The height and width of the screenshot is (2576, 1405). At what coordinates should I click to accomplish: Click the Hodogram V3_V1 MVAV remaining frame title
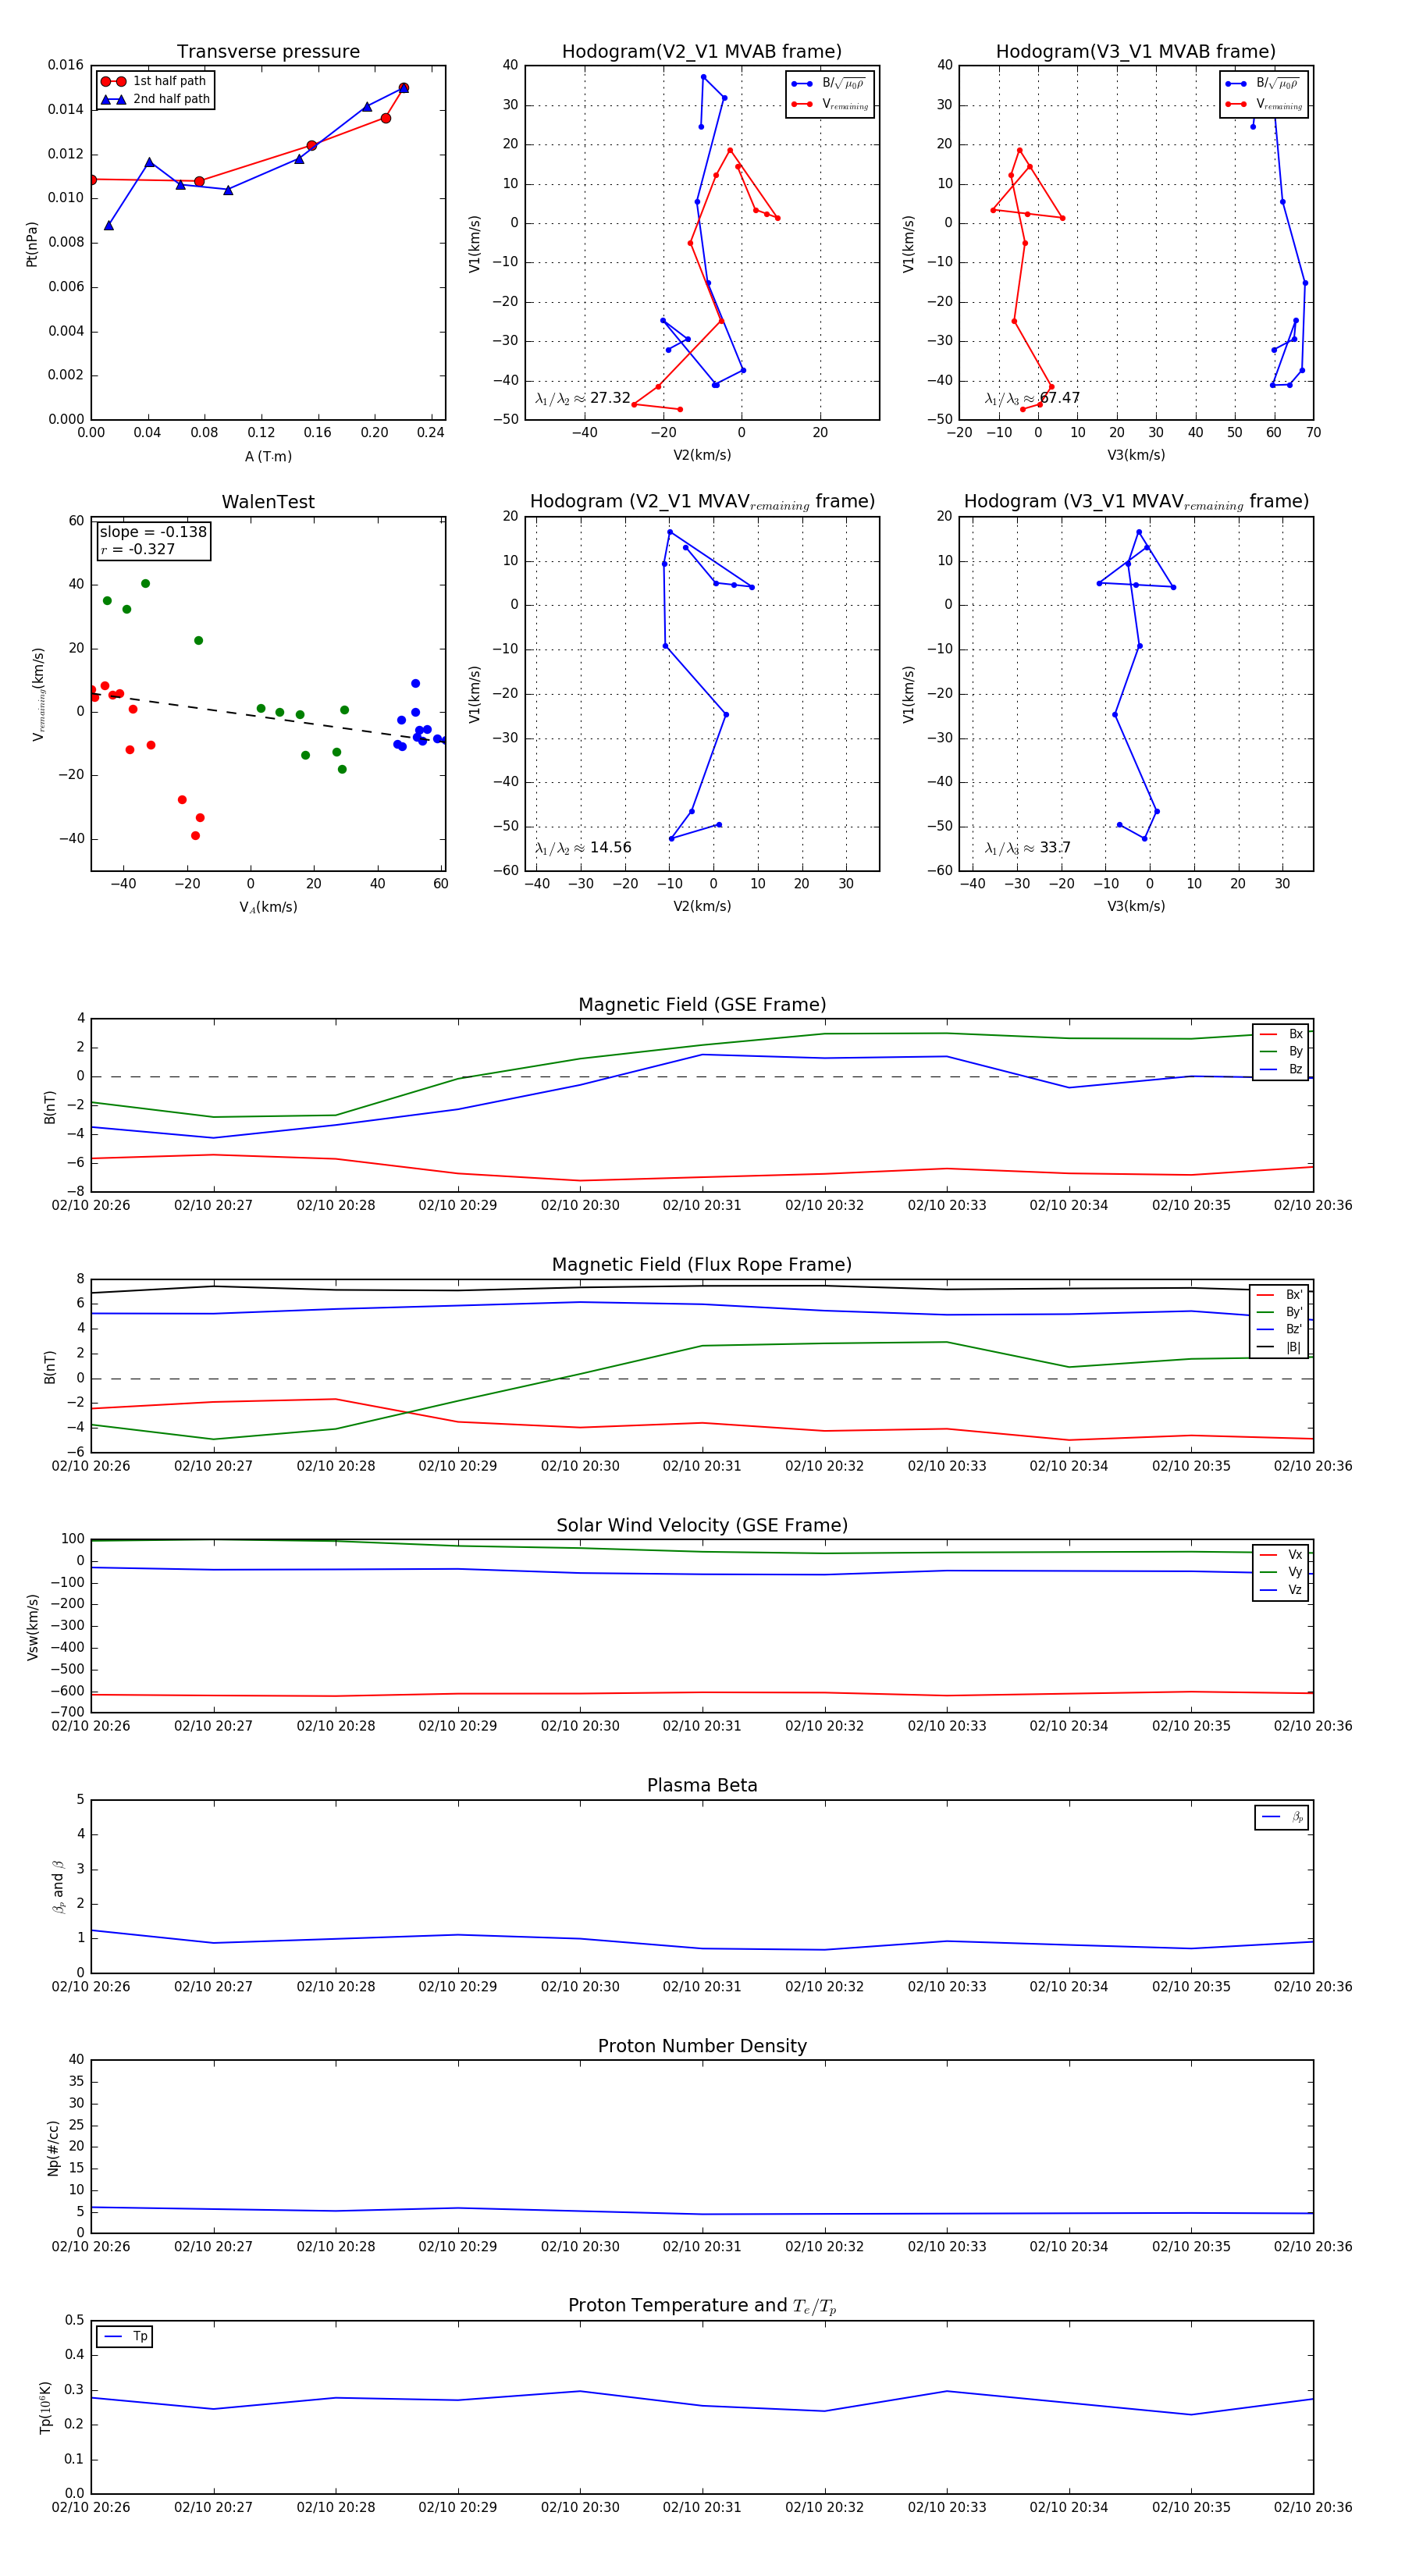click(x=1136, y=502)
